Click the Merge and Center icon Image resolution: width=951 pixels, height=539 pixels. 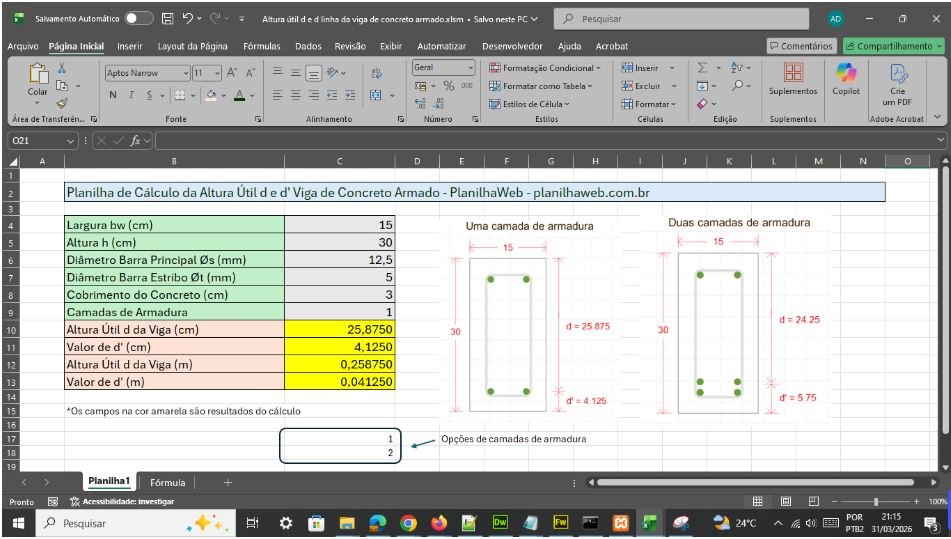pyautogui.click(x=376, y=95)
